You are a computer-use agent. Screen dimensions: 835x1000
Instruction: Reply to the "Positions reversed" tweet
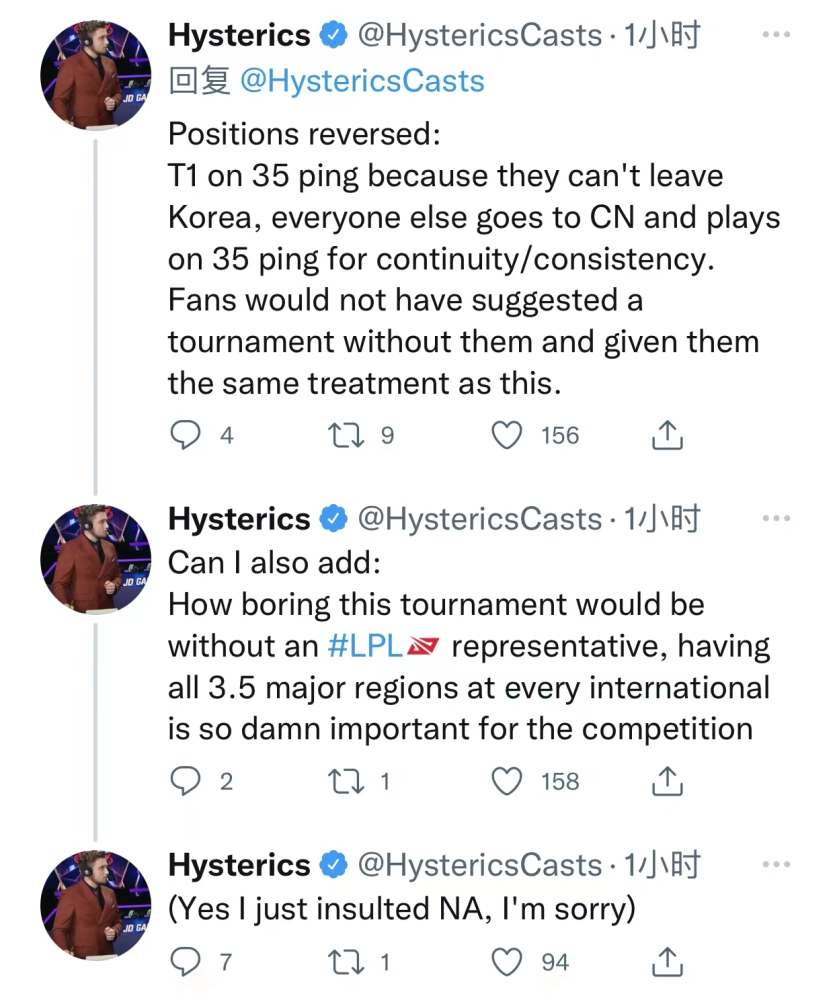(x=185, y=435)
